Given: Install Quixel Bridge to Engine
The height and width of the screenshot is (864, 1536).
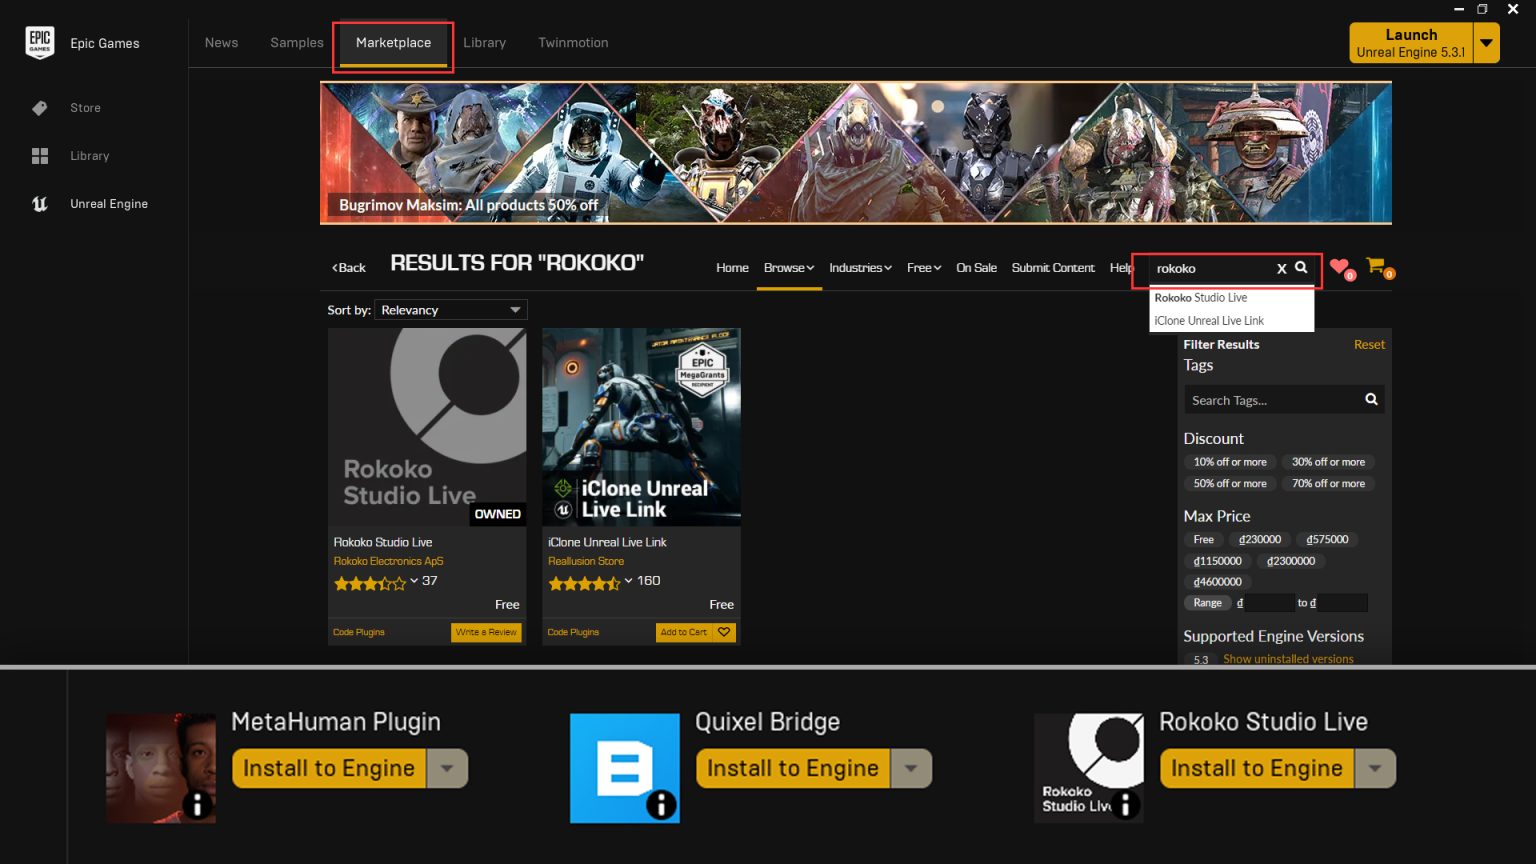Looking at the screenshot, I should [793, 768].
